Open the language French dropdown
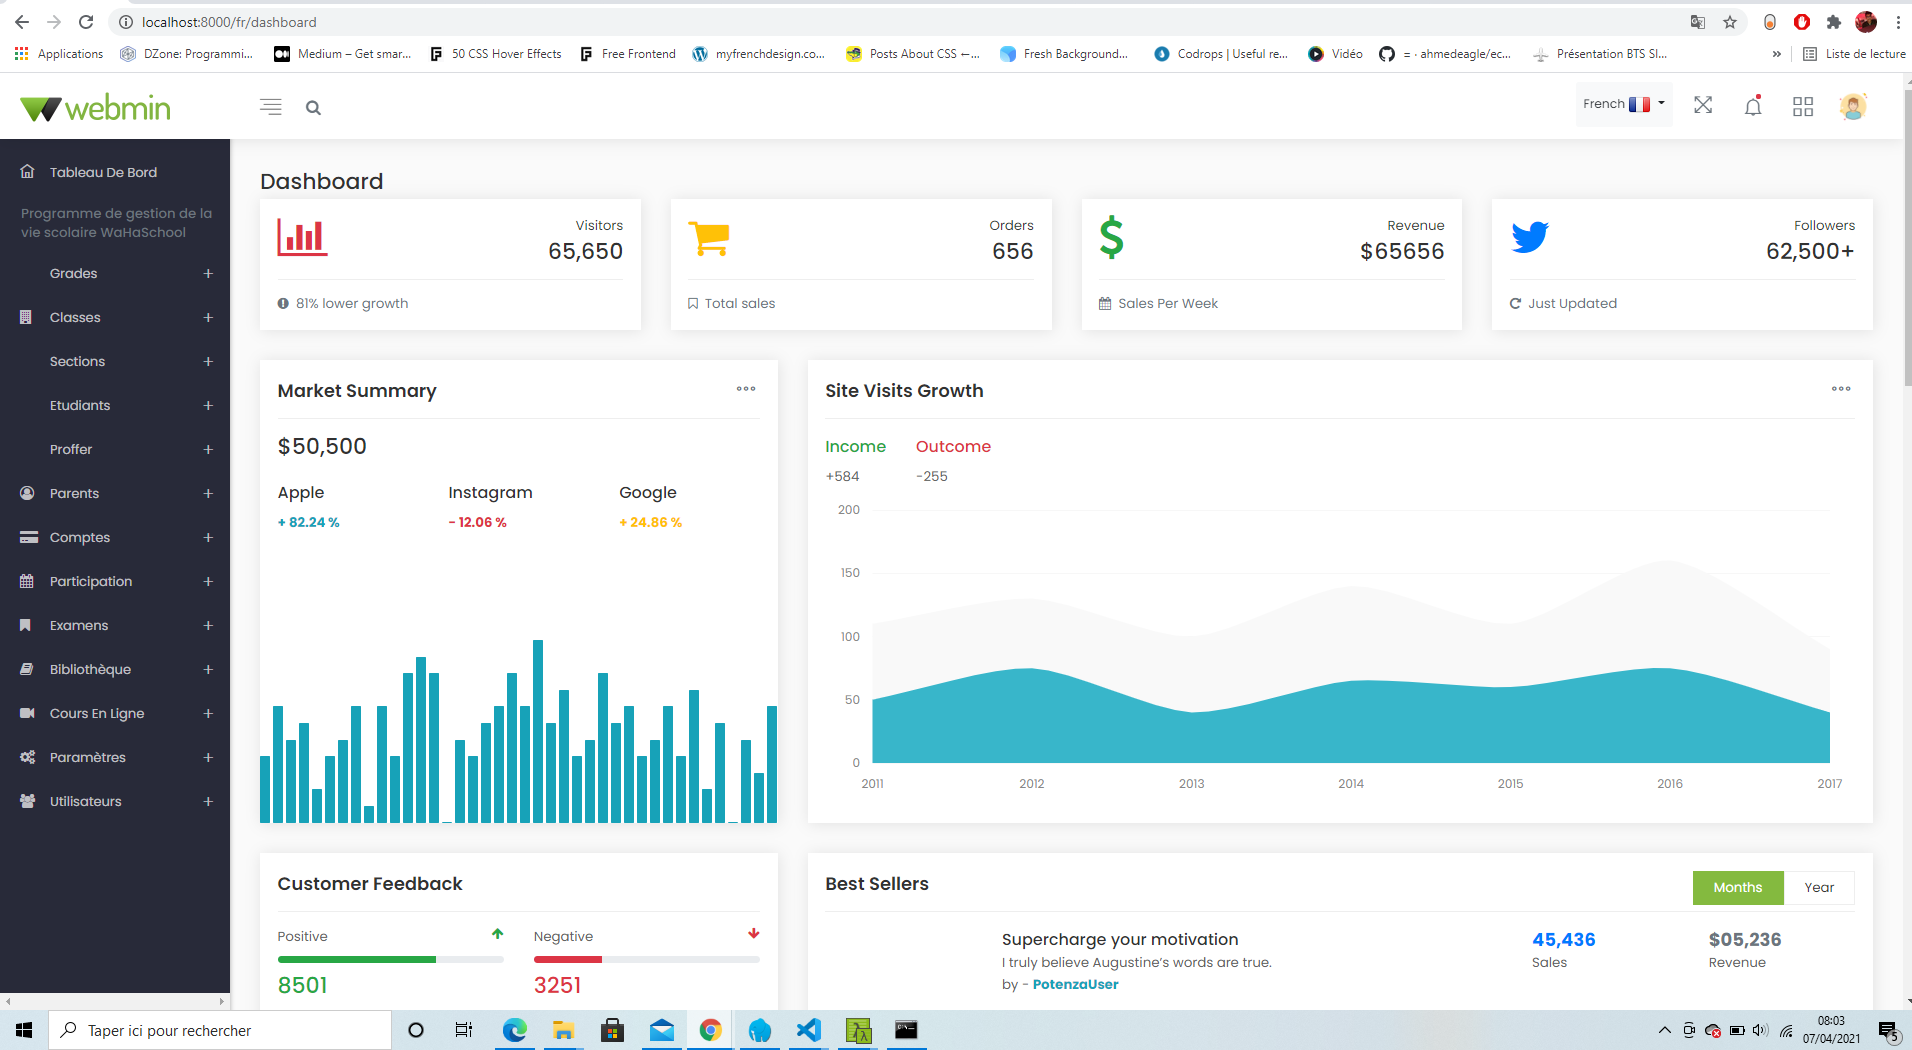The image size is (1912, 1050). point(1624,104)
